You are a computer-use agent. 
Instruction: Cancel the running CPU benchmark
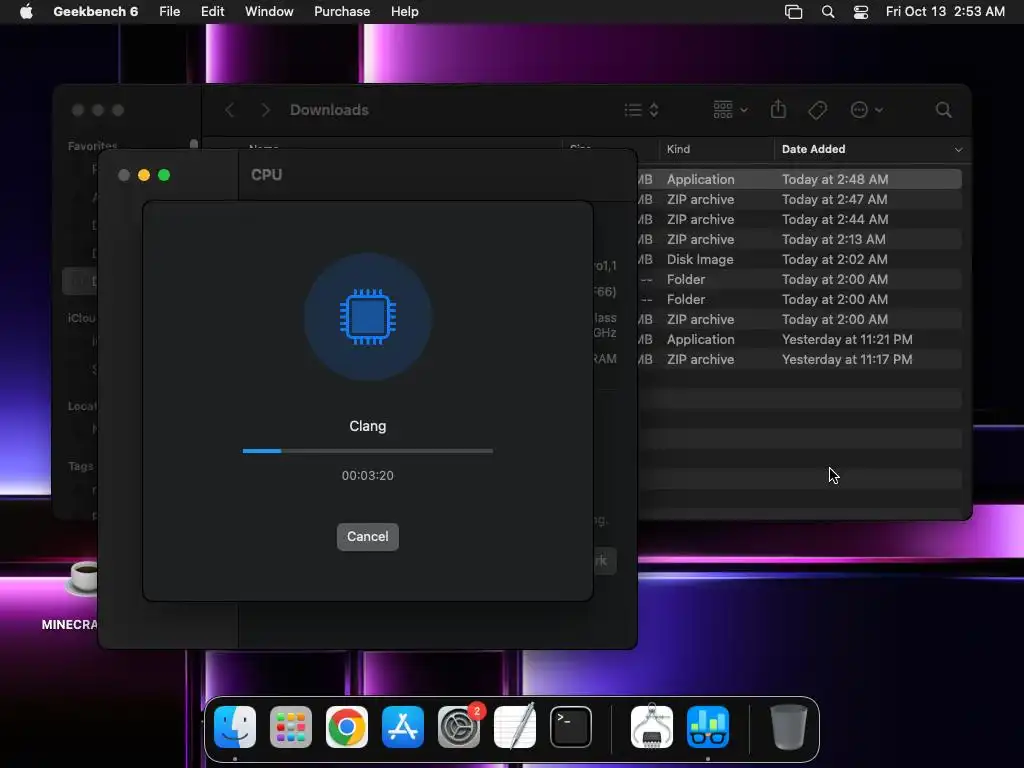[368, 537]
